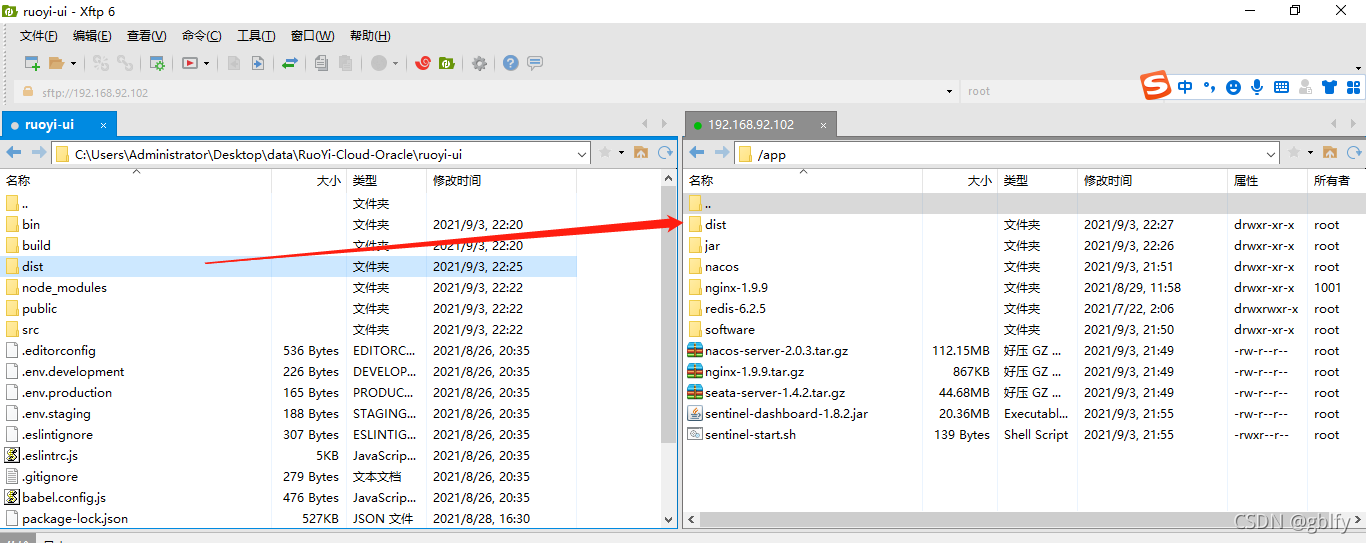
Task: Open the 工具(T) menu
Action: (x=256, y=36)
